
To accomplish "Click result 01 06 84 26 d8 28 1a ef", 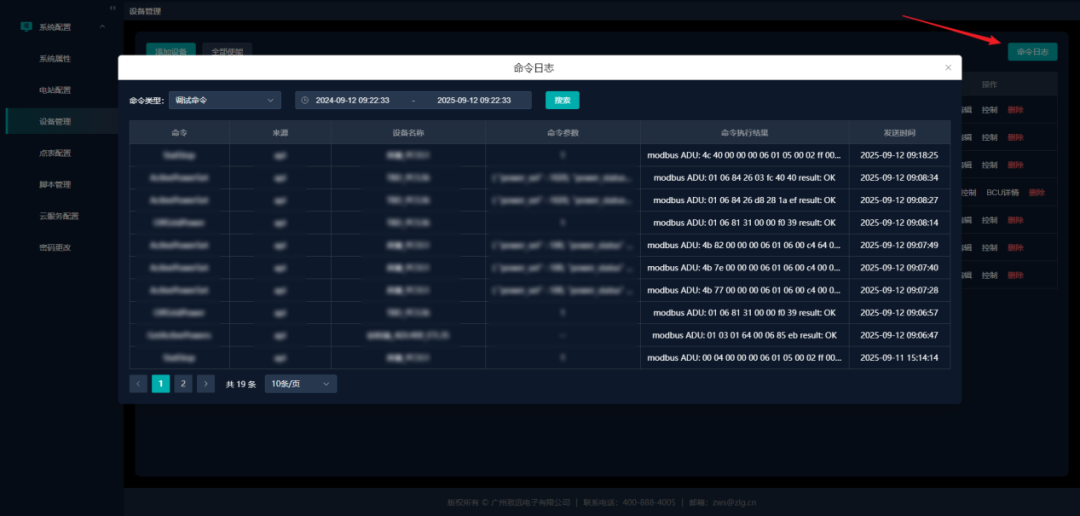I will 745,200.
